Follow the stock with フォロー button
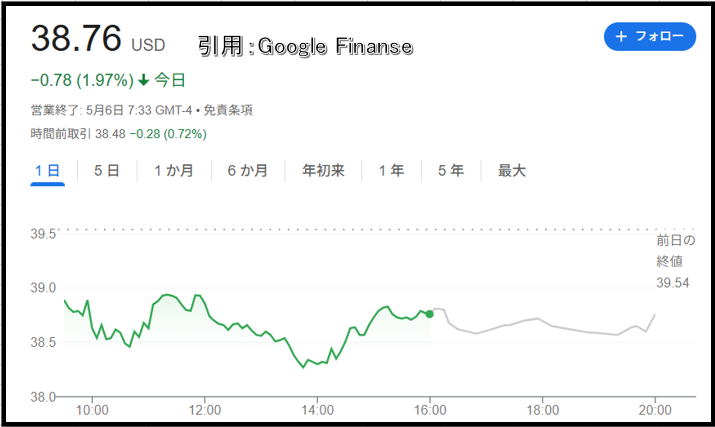Screen dimensions: 715x427 pyautogui.click(x=650, y=36)
